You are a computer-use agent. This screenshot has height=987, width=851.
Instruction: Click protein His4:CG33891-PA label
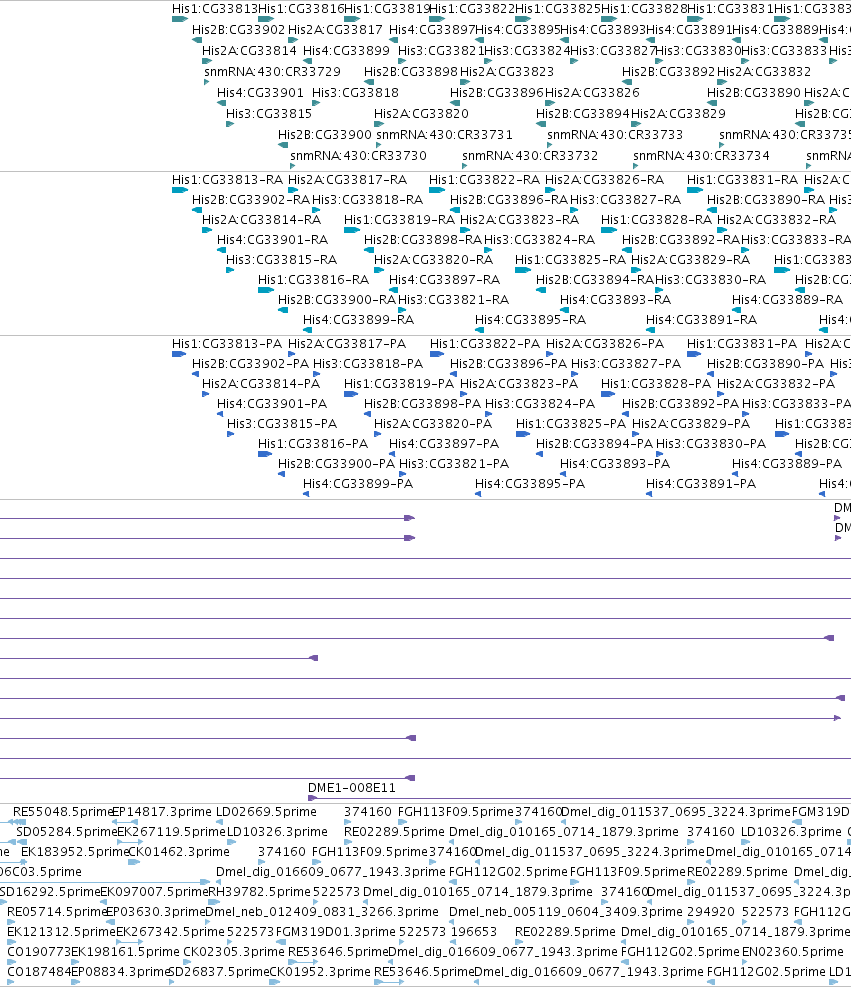coord(701,484)
